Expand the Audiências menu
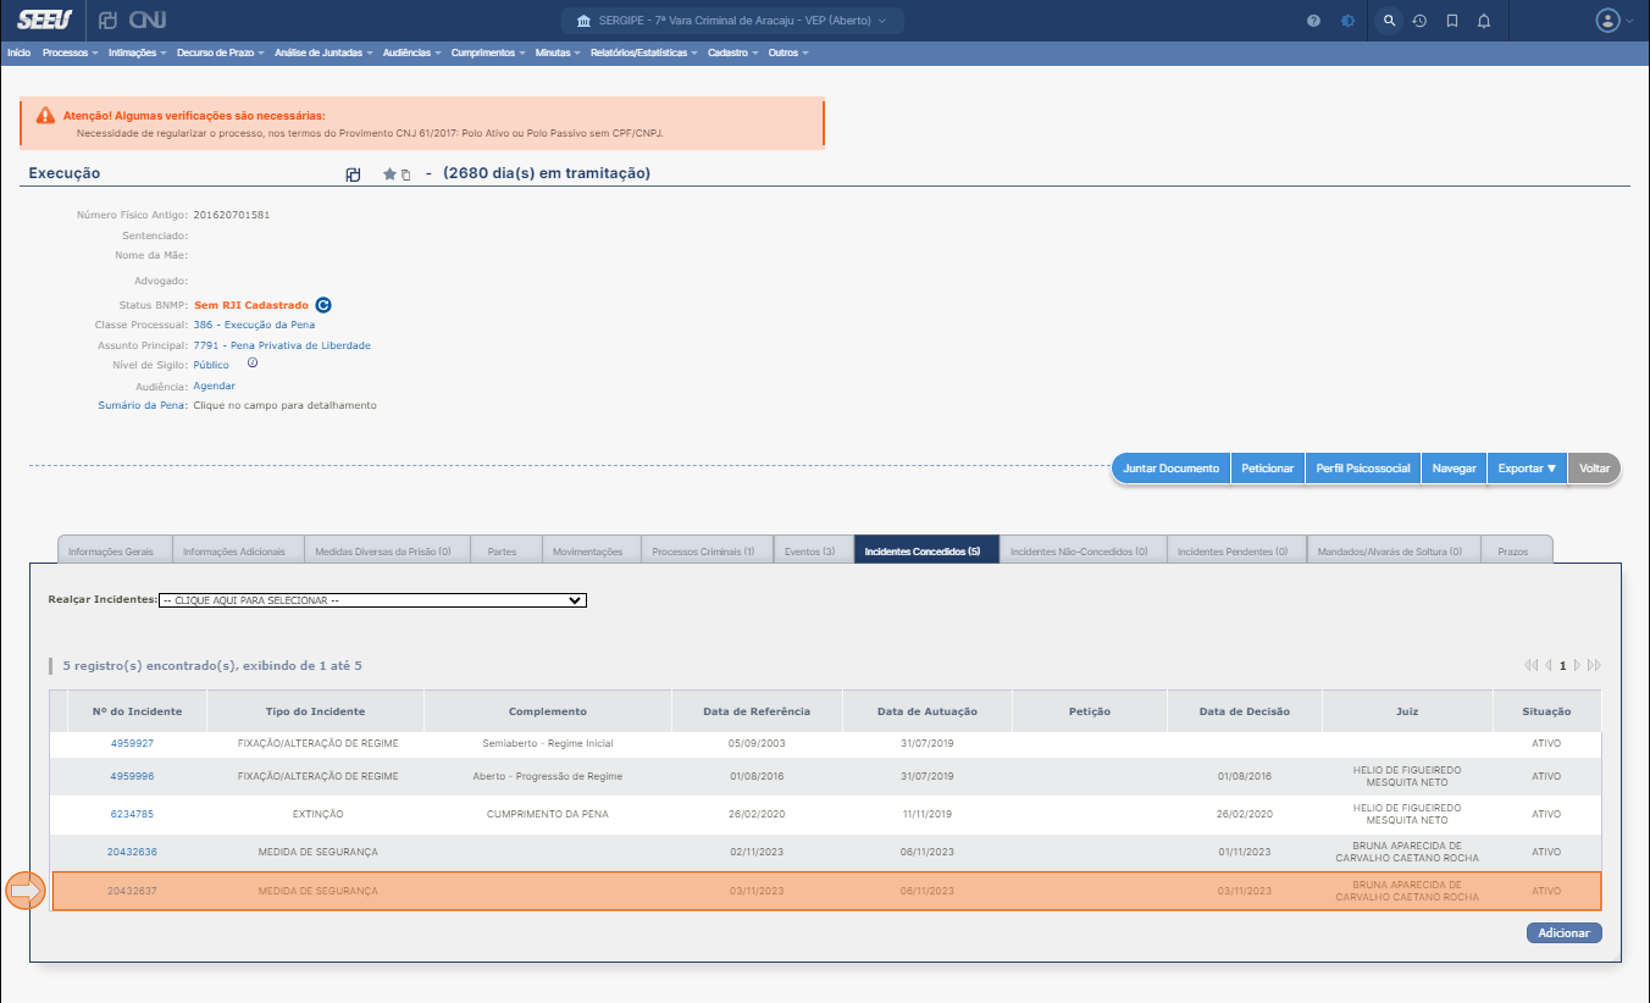This screenshot has width=1650, height=1003. [411, 53]
